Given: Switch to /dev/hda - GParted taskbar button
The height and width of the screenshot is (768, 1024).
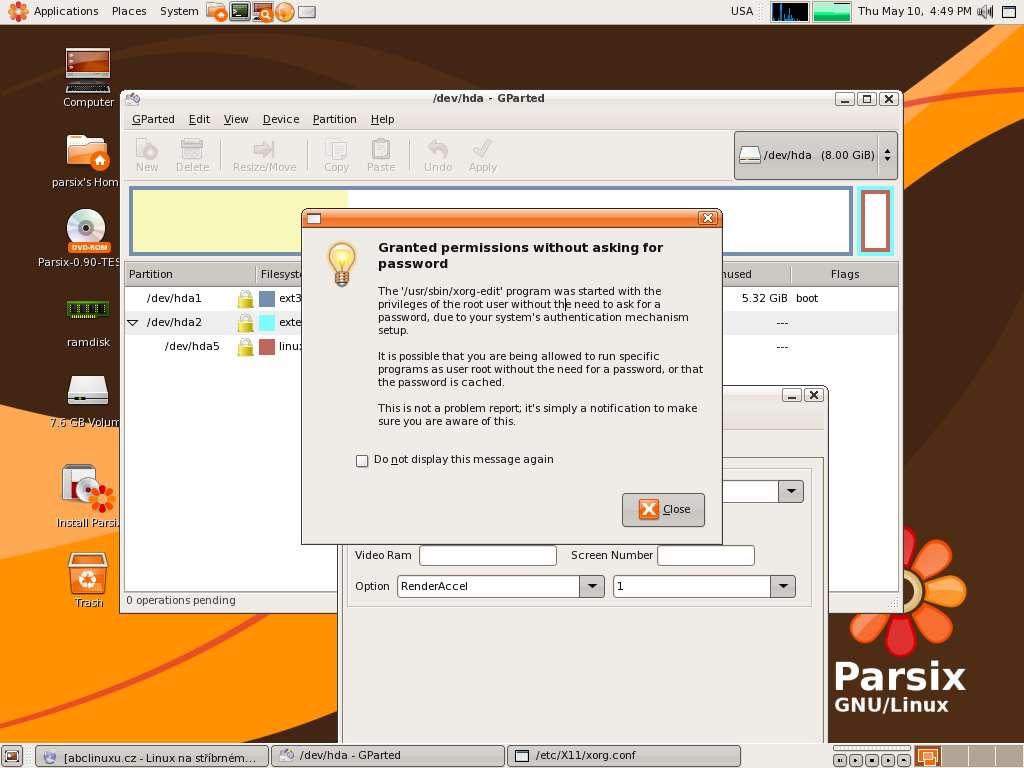Looking at the screenshot, I should (388, 756).
